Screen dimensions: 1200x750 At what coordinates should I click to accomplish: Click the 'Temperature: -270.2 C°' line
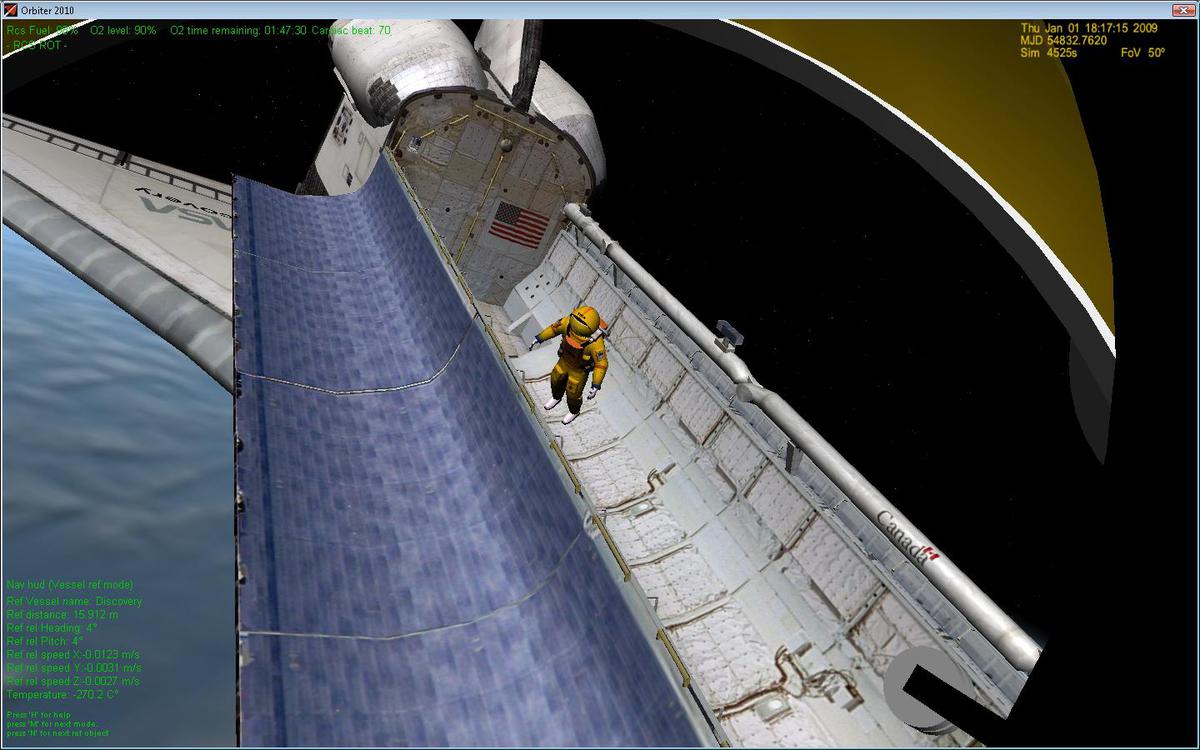(x=62, y=694)
